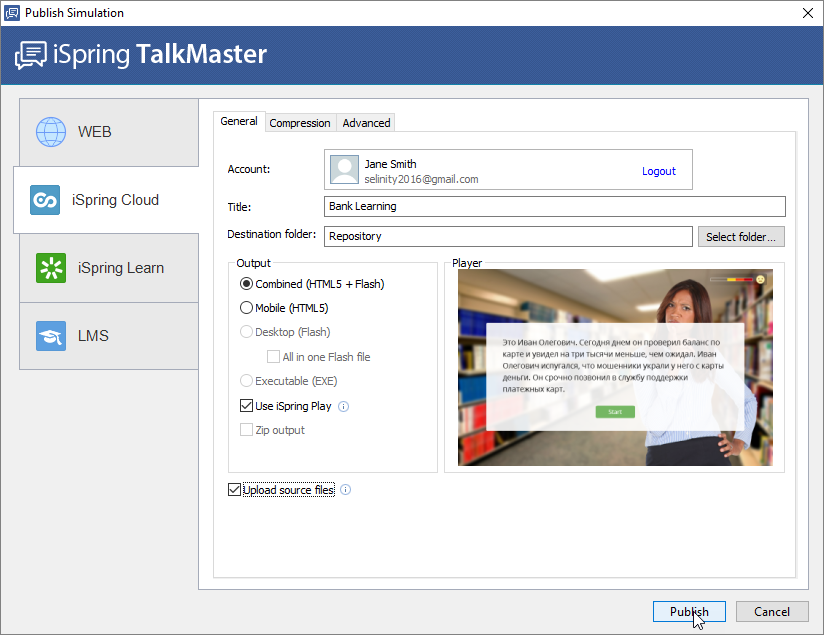Click the info icon beside Use iSpring Play
Image resolution: width=824 pixels, height=635 pixels.
345,406
